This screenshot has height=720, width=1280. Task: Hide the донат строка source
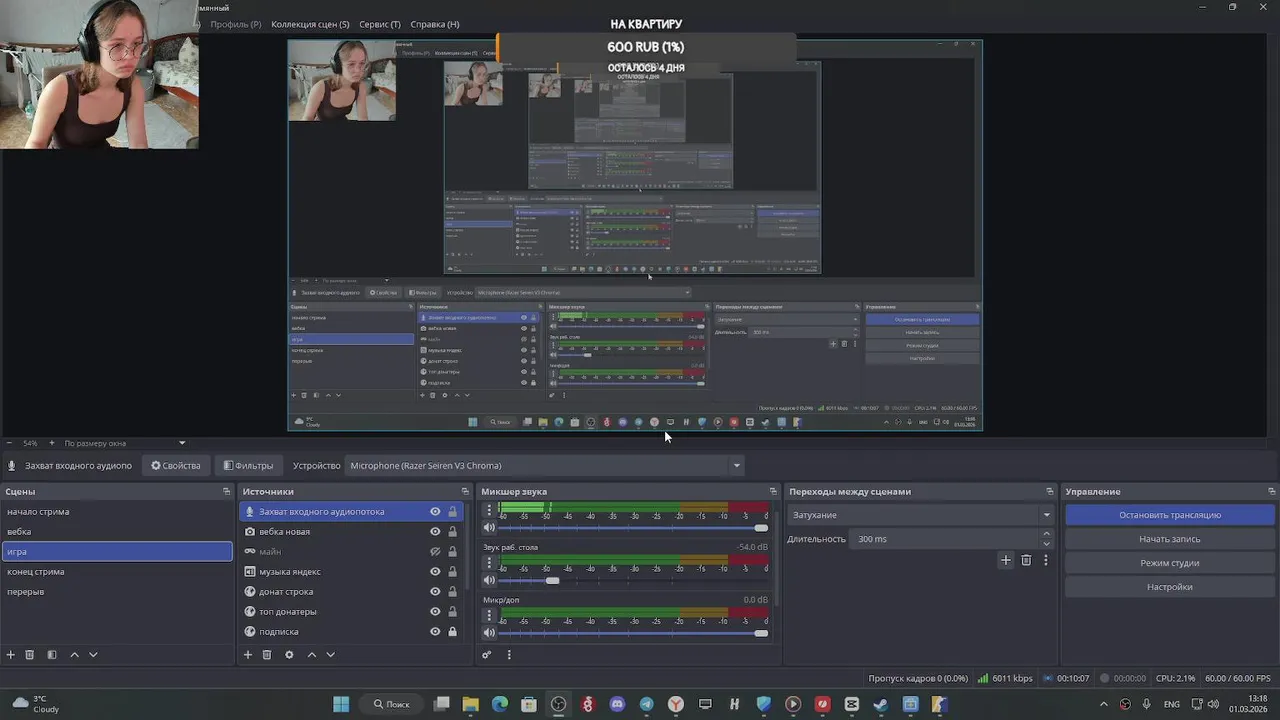click(435, 592)
